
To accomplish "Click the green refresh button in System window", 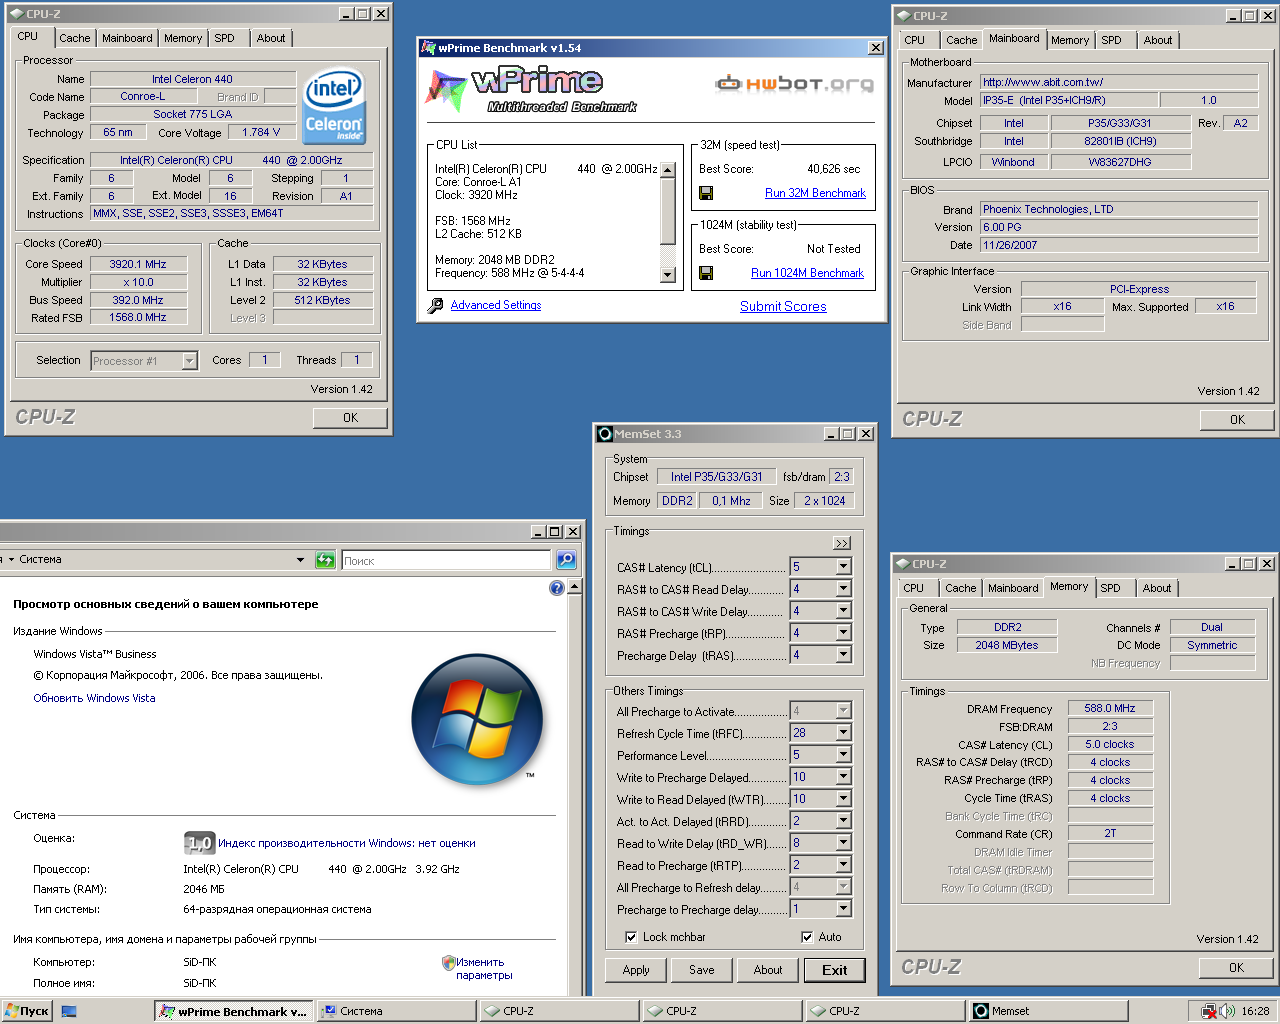I will 325,560.
